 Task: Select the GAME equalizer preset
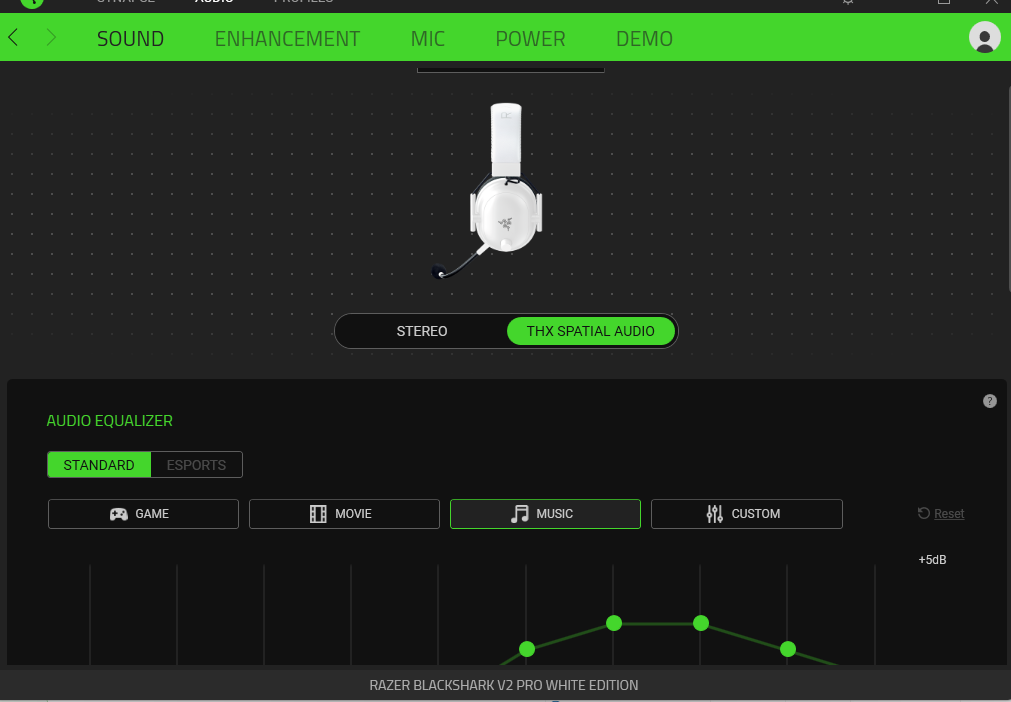tap(143, 514)
